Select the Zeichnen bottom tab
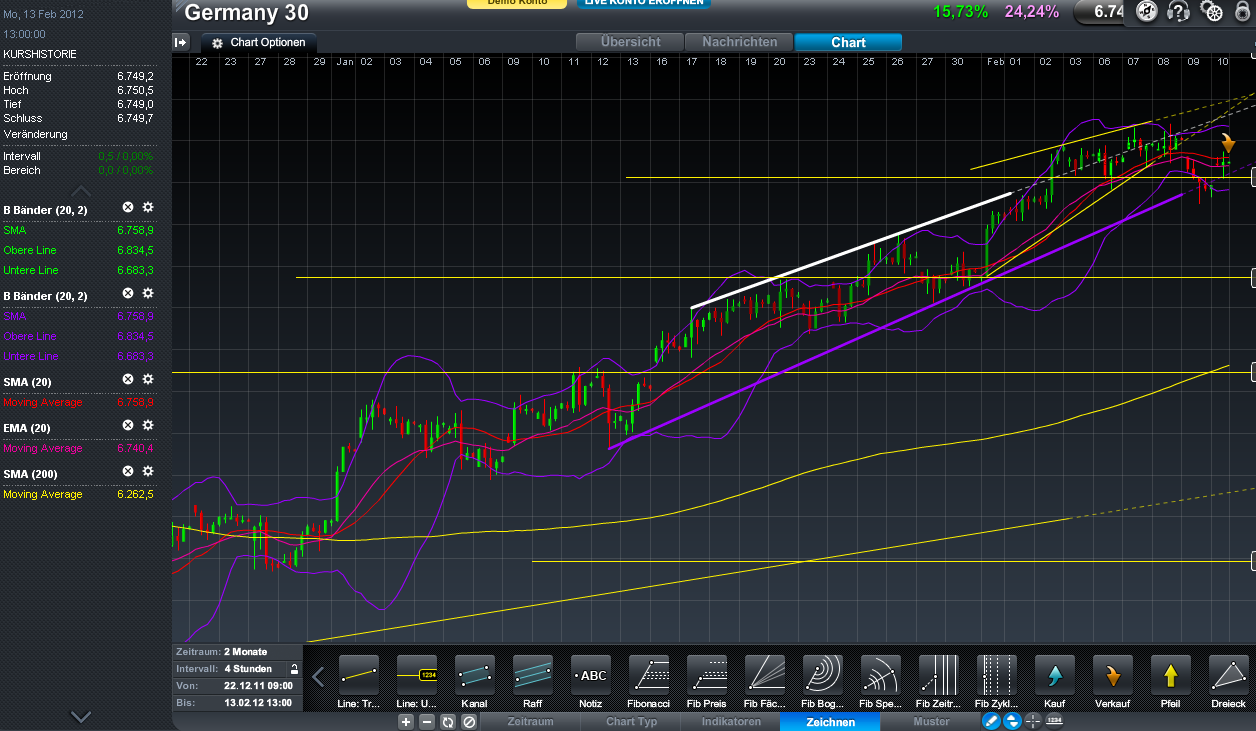Image resolution: width=1256 pixels, height=731 pixels. pos(831,721)
